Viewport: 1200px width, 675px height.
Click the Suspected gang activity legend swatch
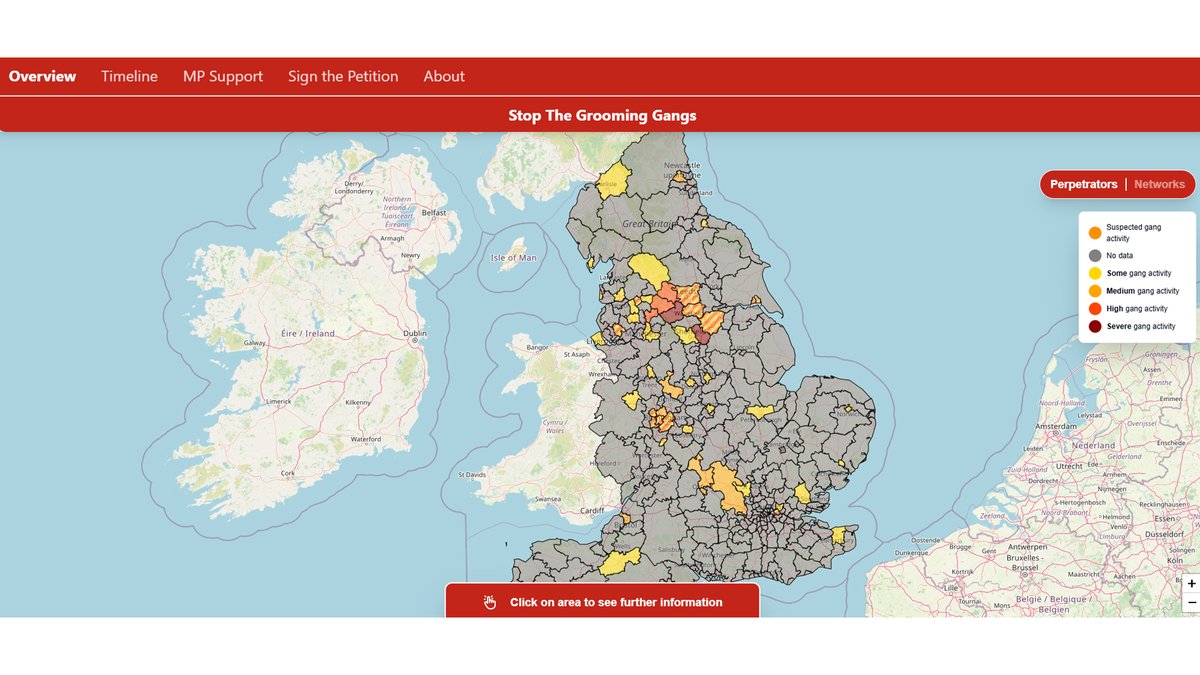click(1094, 233)
